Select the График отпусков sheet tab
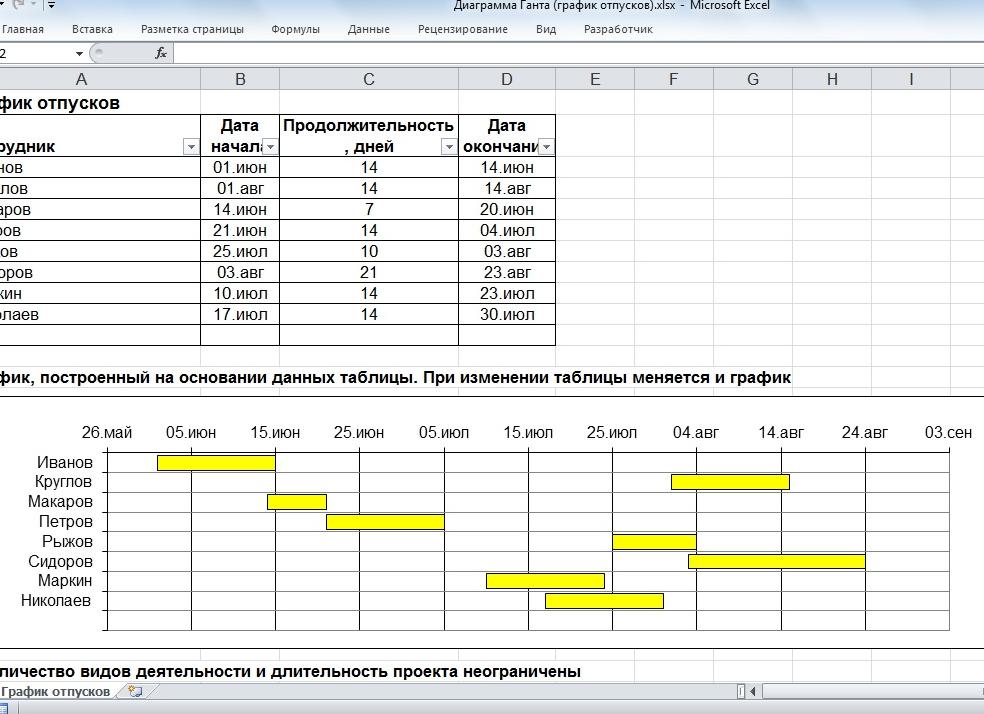 55,691
